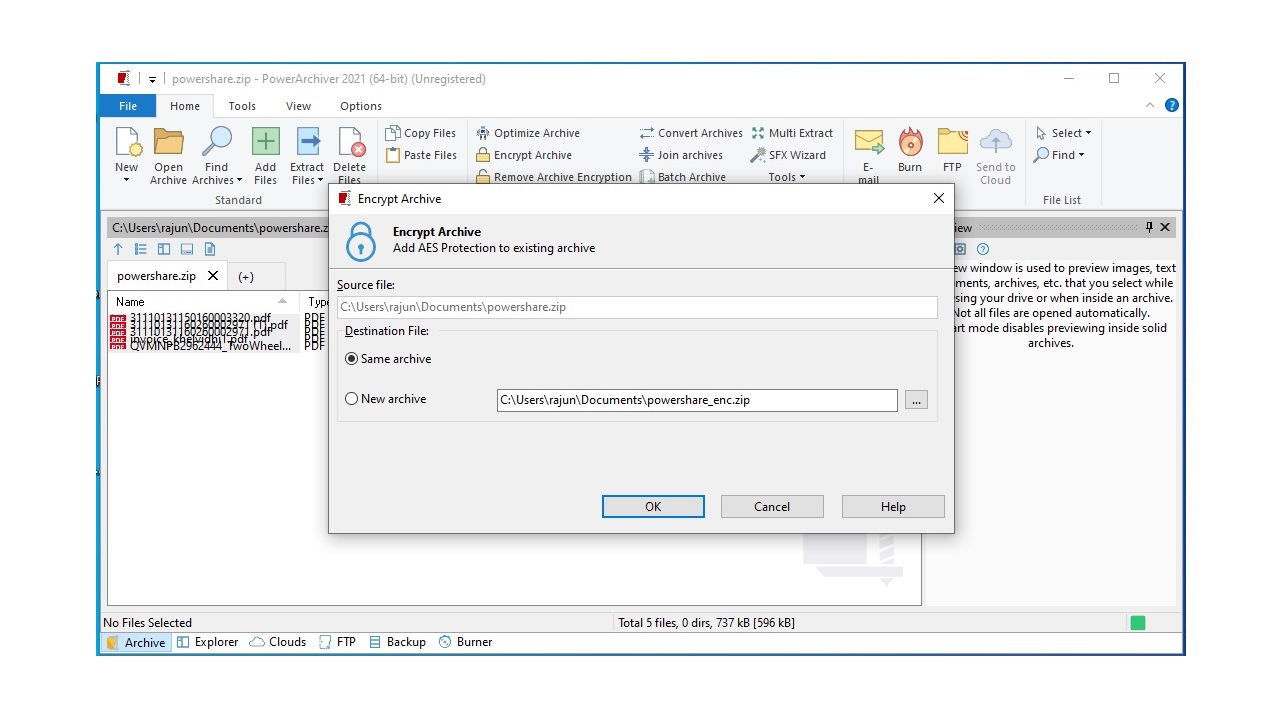Switch to the Options ribbon tab
Viewport: 1280px width, 720px height.
361,106
